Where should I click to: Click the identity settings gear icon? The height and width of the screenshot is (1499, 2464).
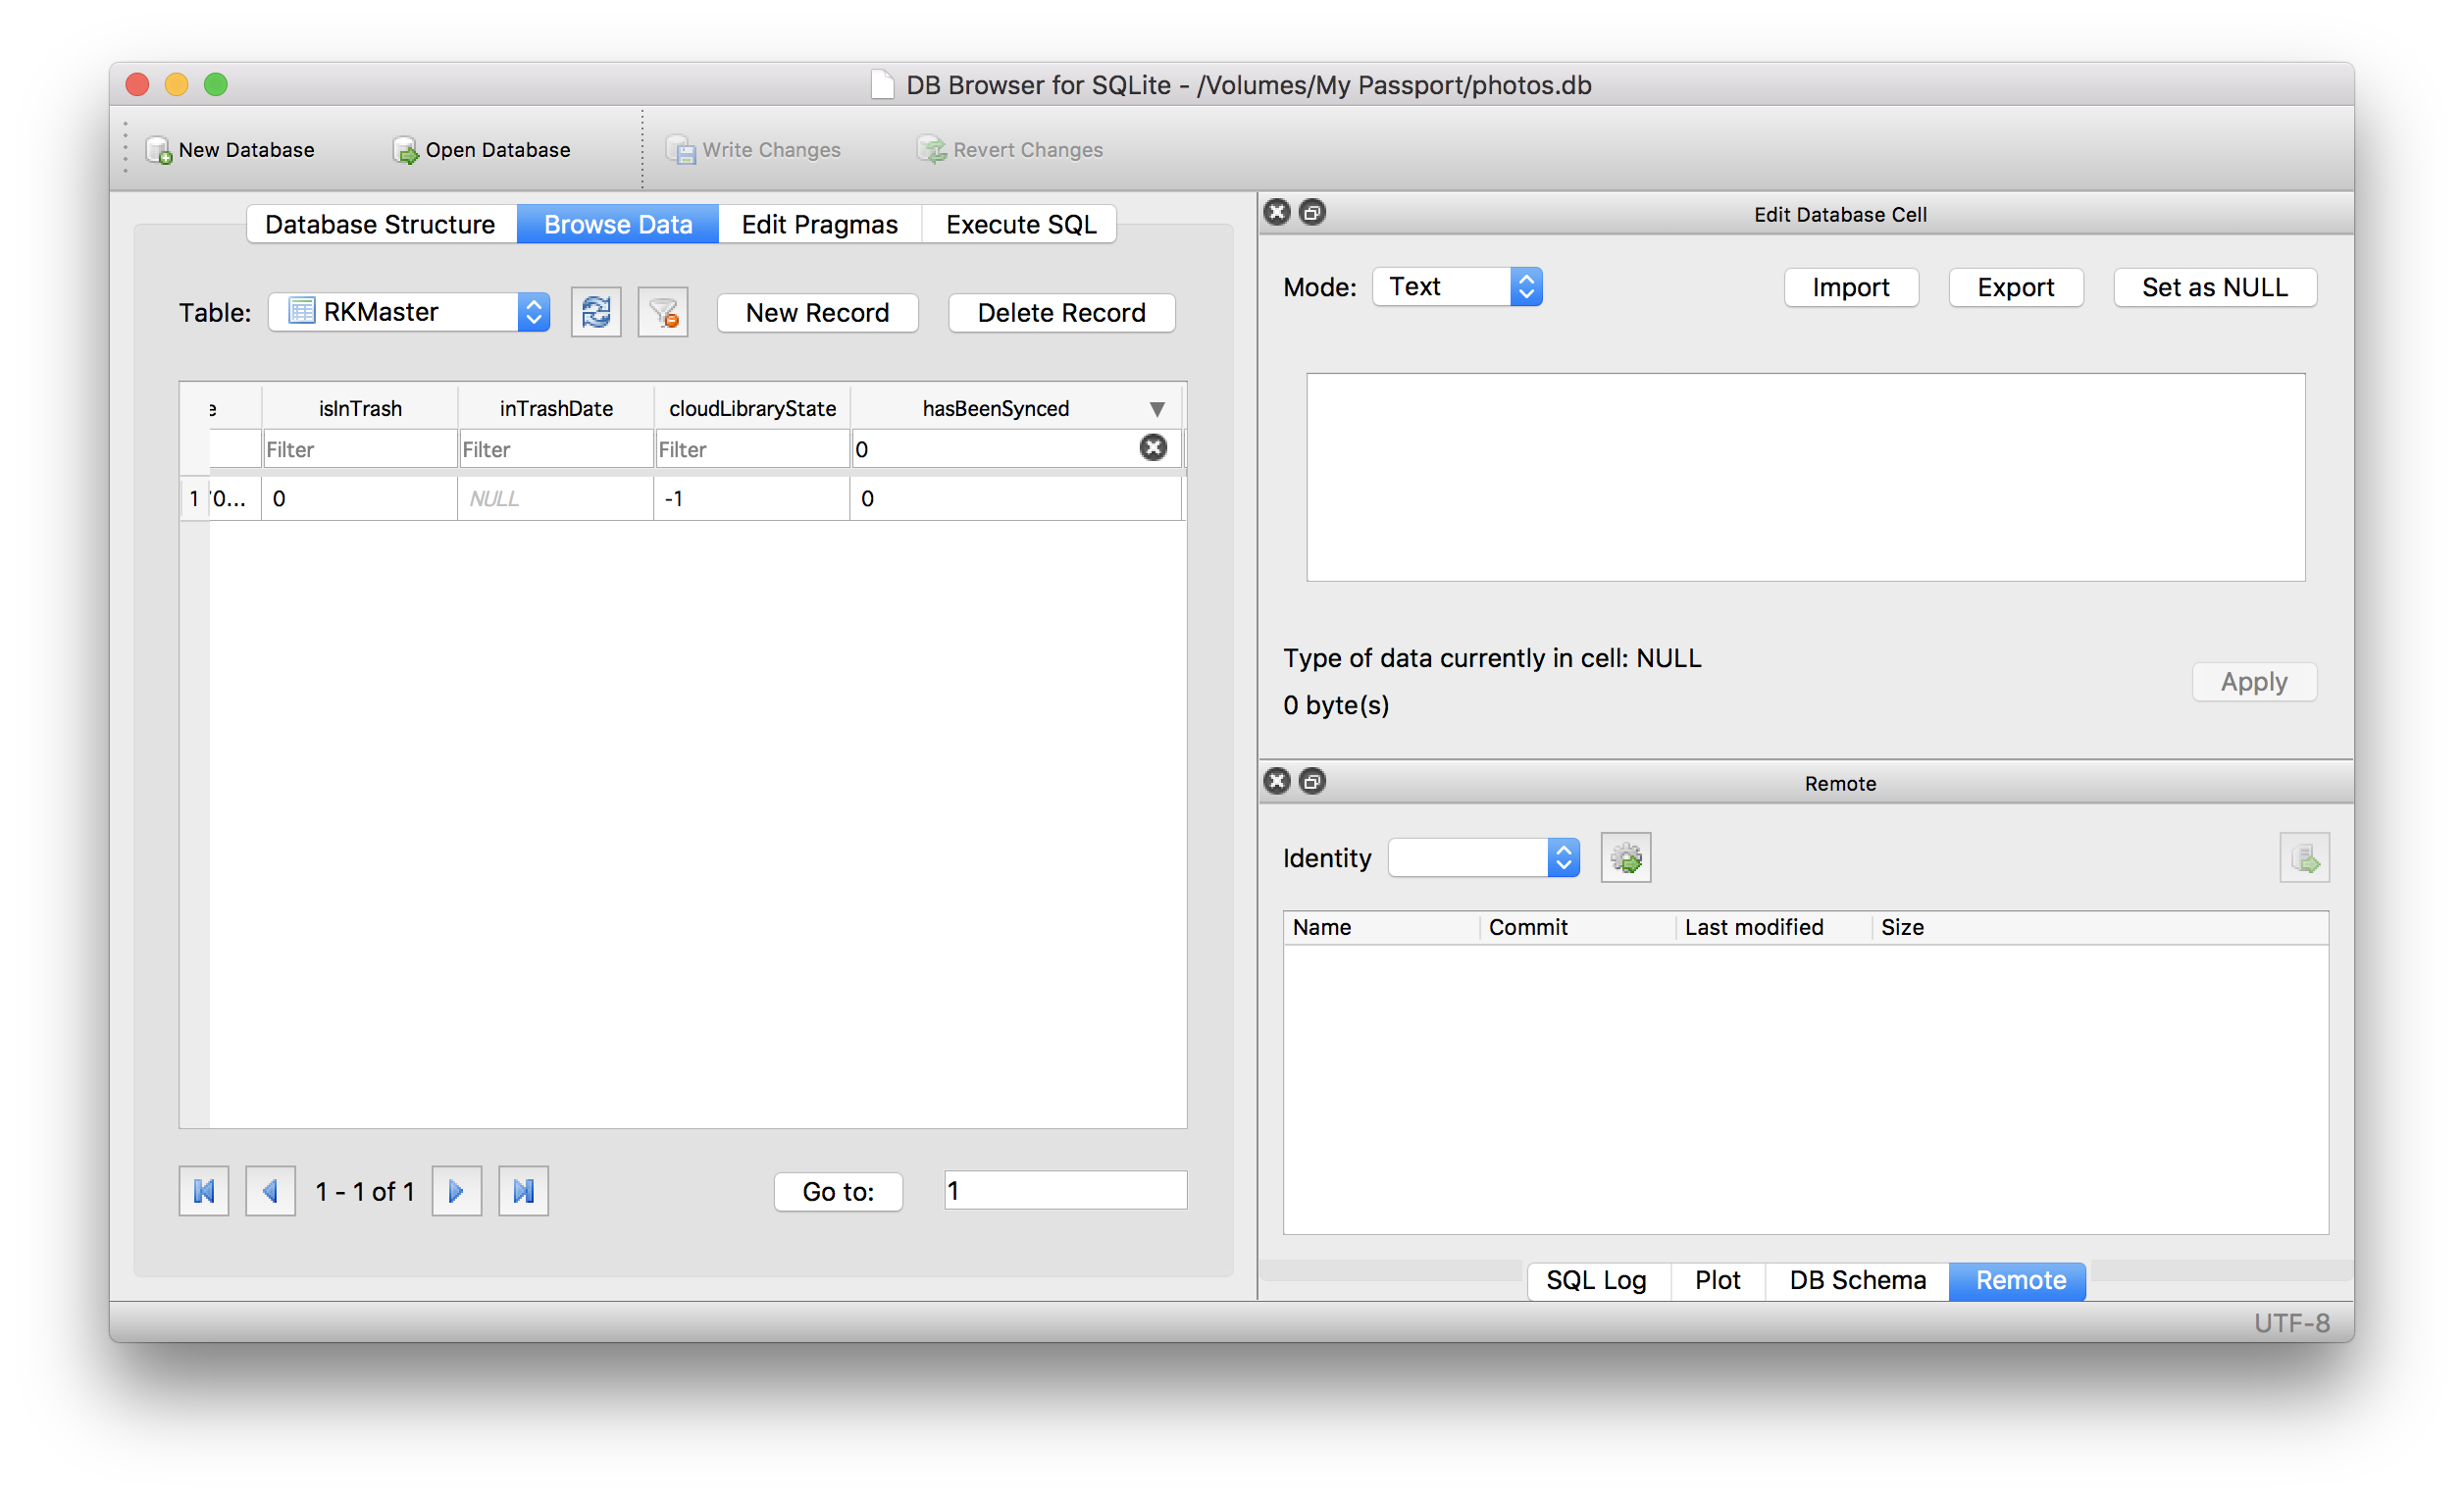click(x=1625, y=858)
